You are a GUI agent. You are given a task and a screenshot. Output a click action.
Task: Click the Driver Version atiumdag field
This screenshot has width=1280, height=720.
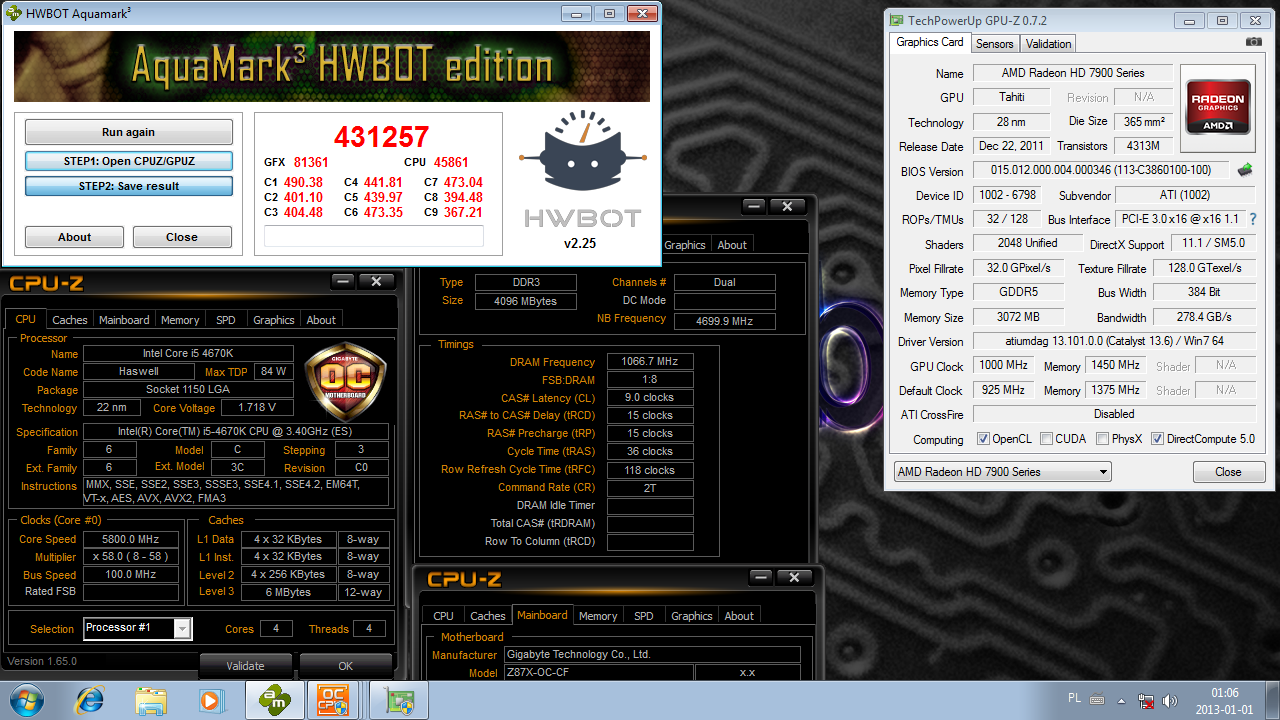click(x=1115, y=341)
